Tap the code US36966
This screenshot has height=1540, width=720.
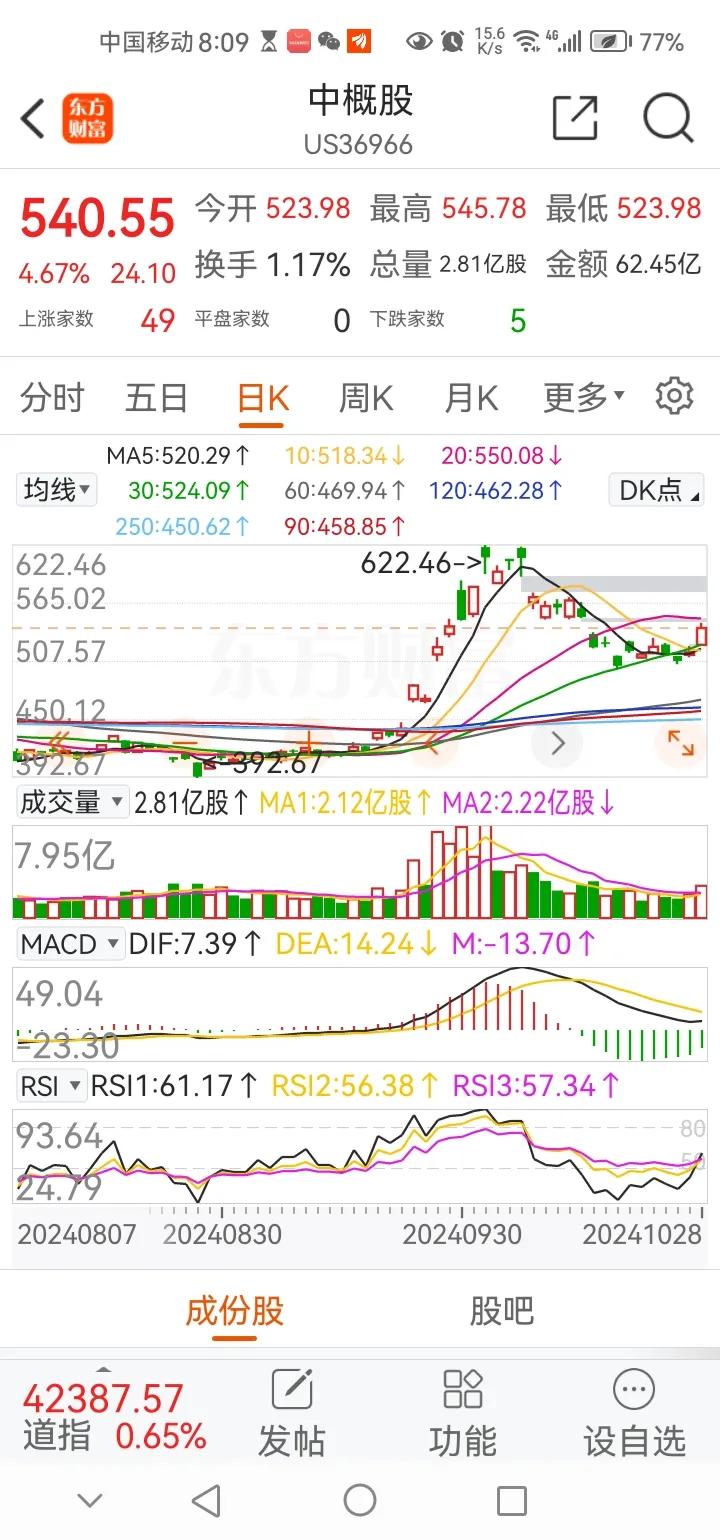(359, 145)
